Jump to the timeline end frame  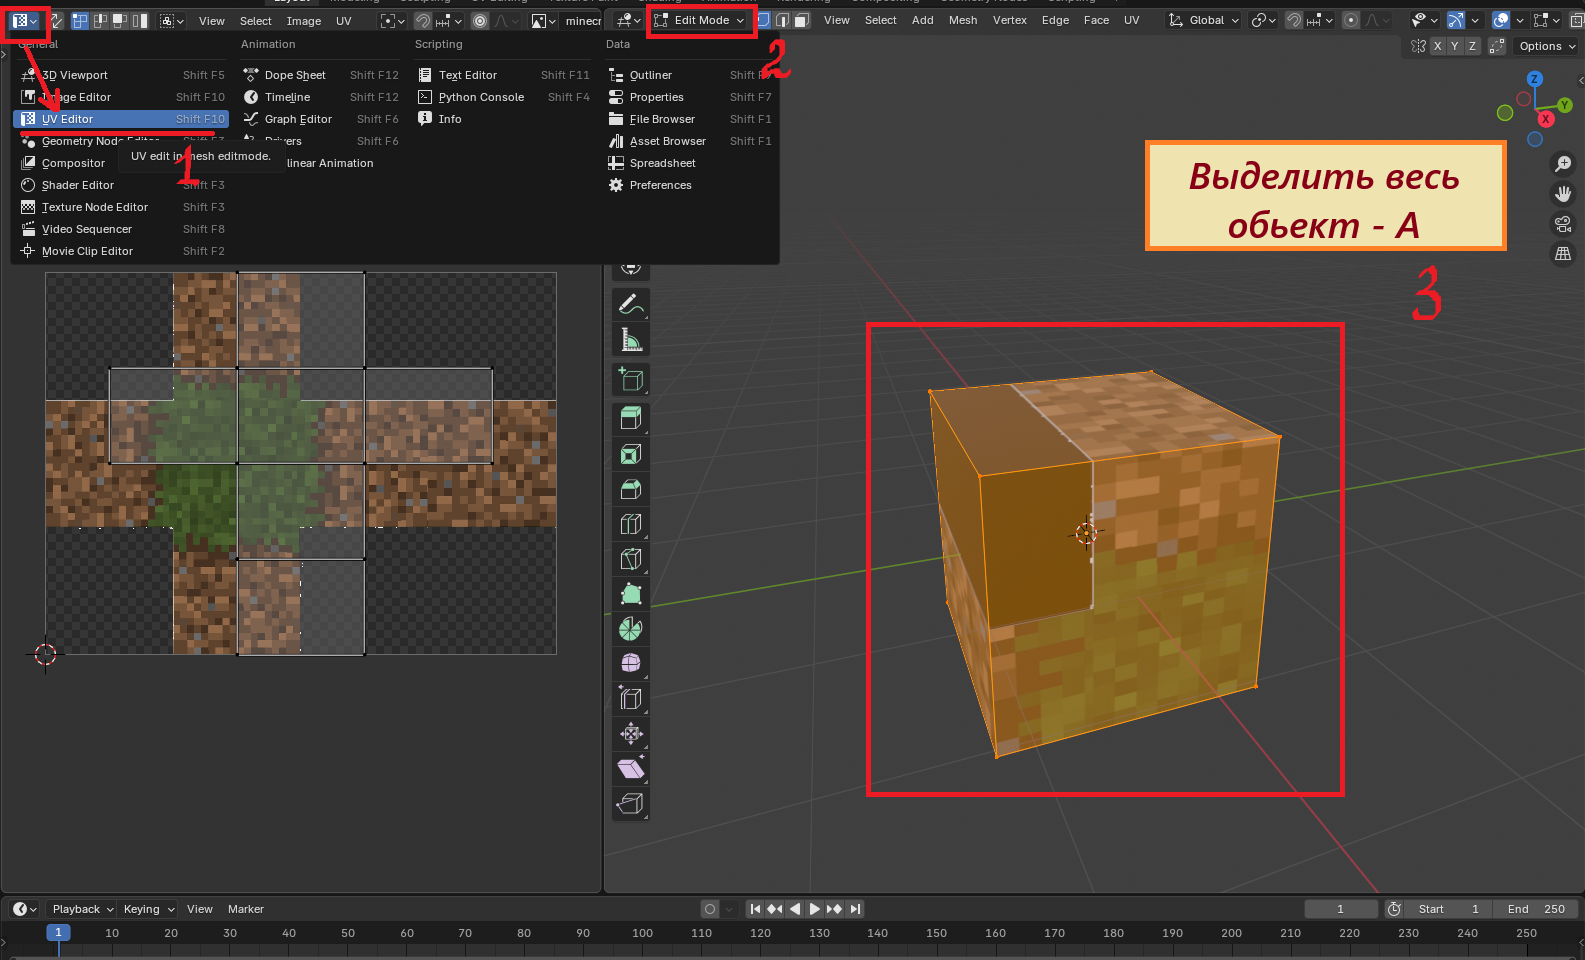click(854, 909)
